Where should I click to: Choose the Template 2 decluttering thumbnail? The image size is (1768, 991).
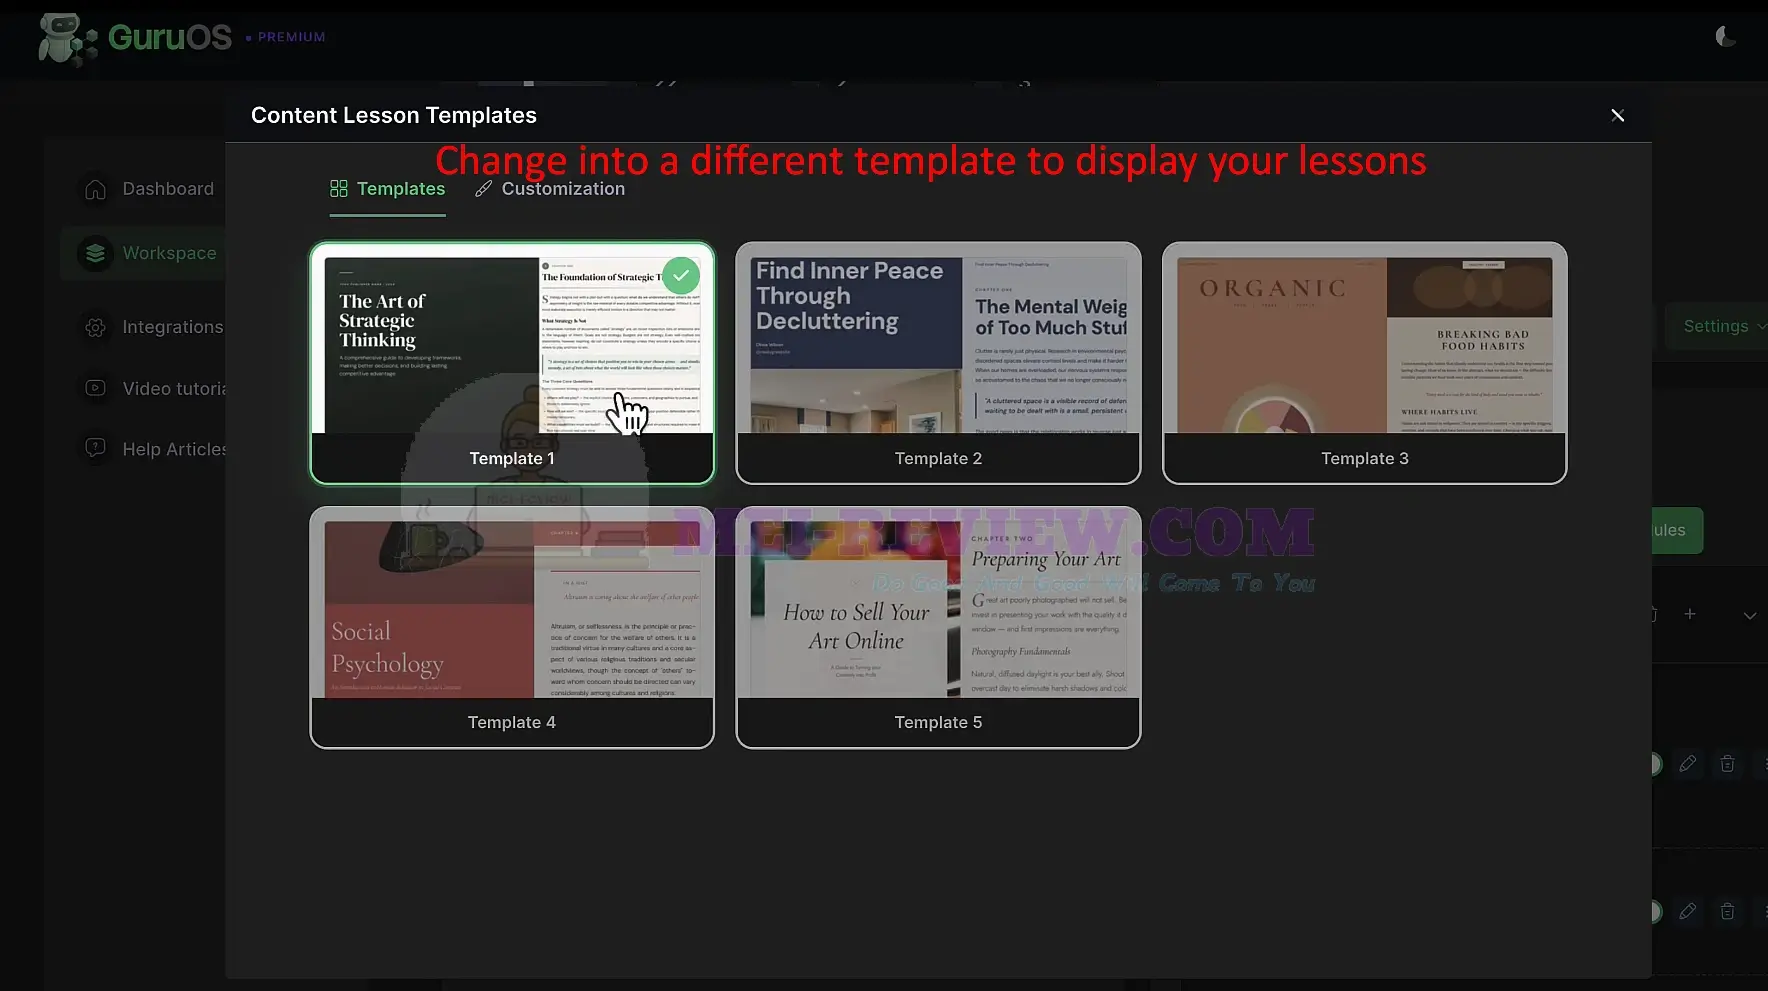938,345
